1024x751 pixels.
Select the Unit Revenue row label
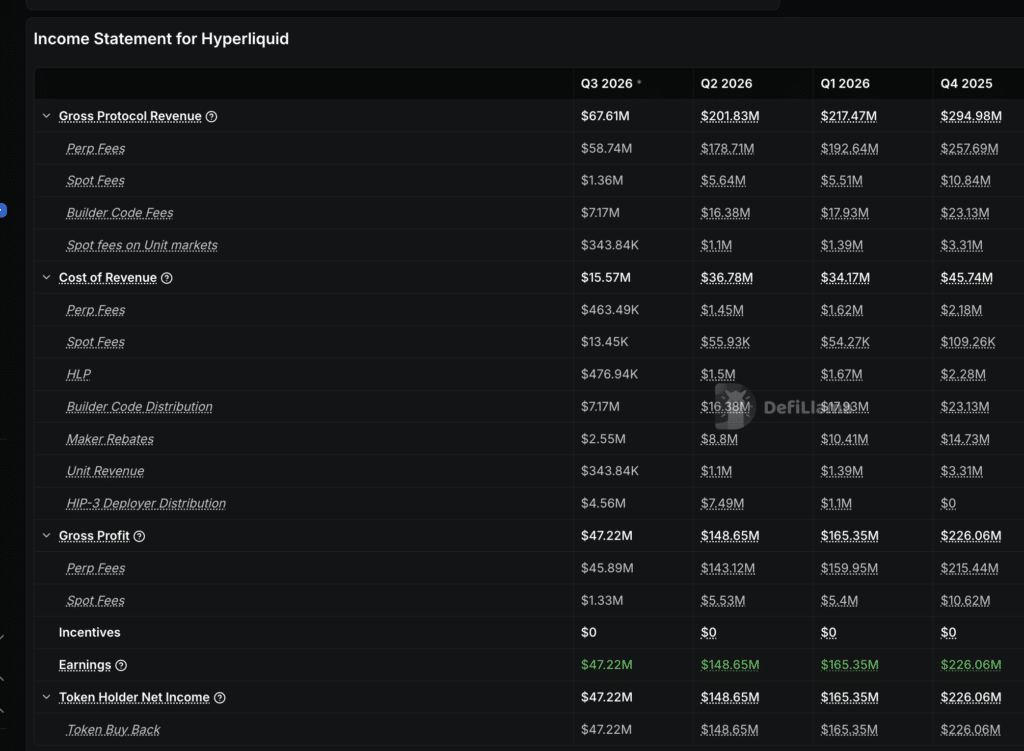click(x=105, y=471)
